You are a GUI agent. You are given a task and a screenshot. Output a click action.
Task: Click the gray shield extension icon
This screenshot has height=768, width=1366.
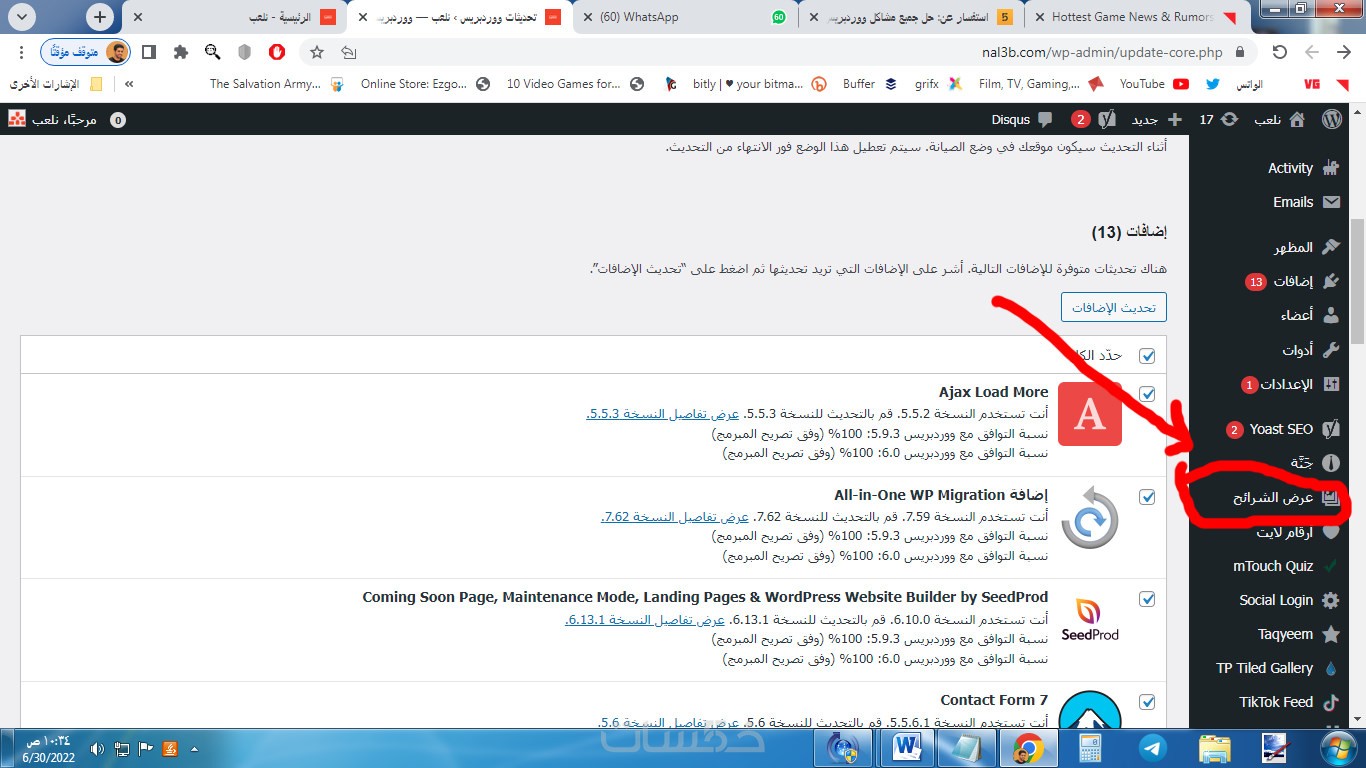[245, 52]
